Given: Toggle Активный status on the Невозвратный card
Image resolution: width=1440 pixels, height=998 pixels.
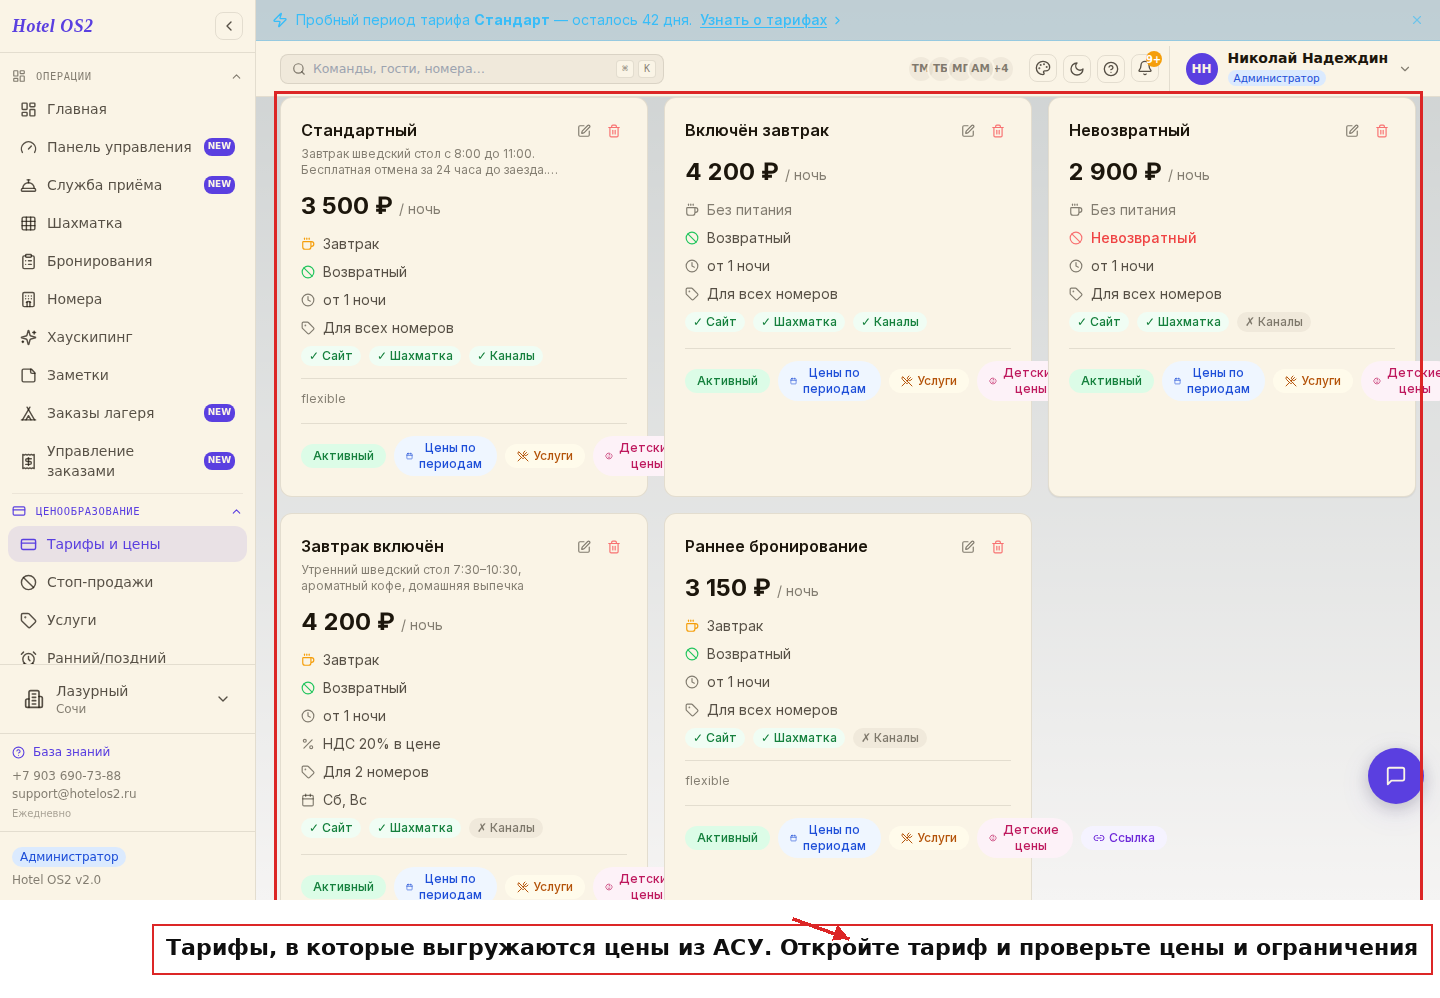Looking at the screenshot, I should point(1111,381).
